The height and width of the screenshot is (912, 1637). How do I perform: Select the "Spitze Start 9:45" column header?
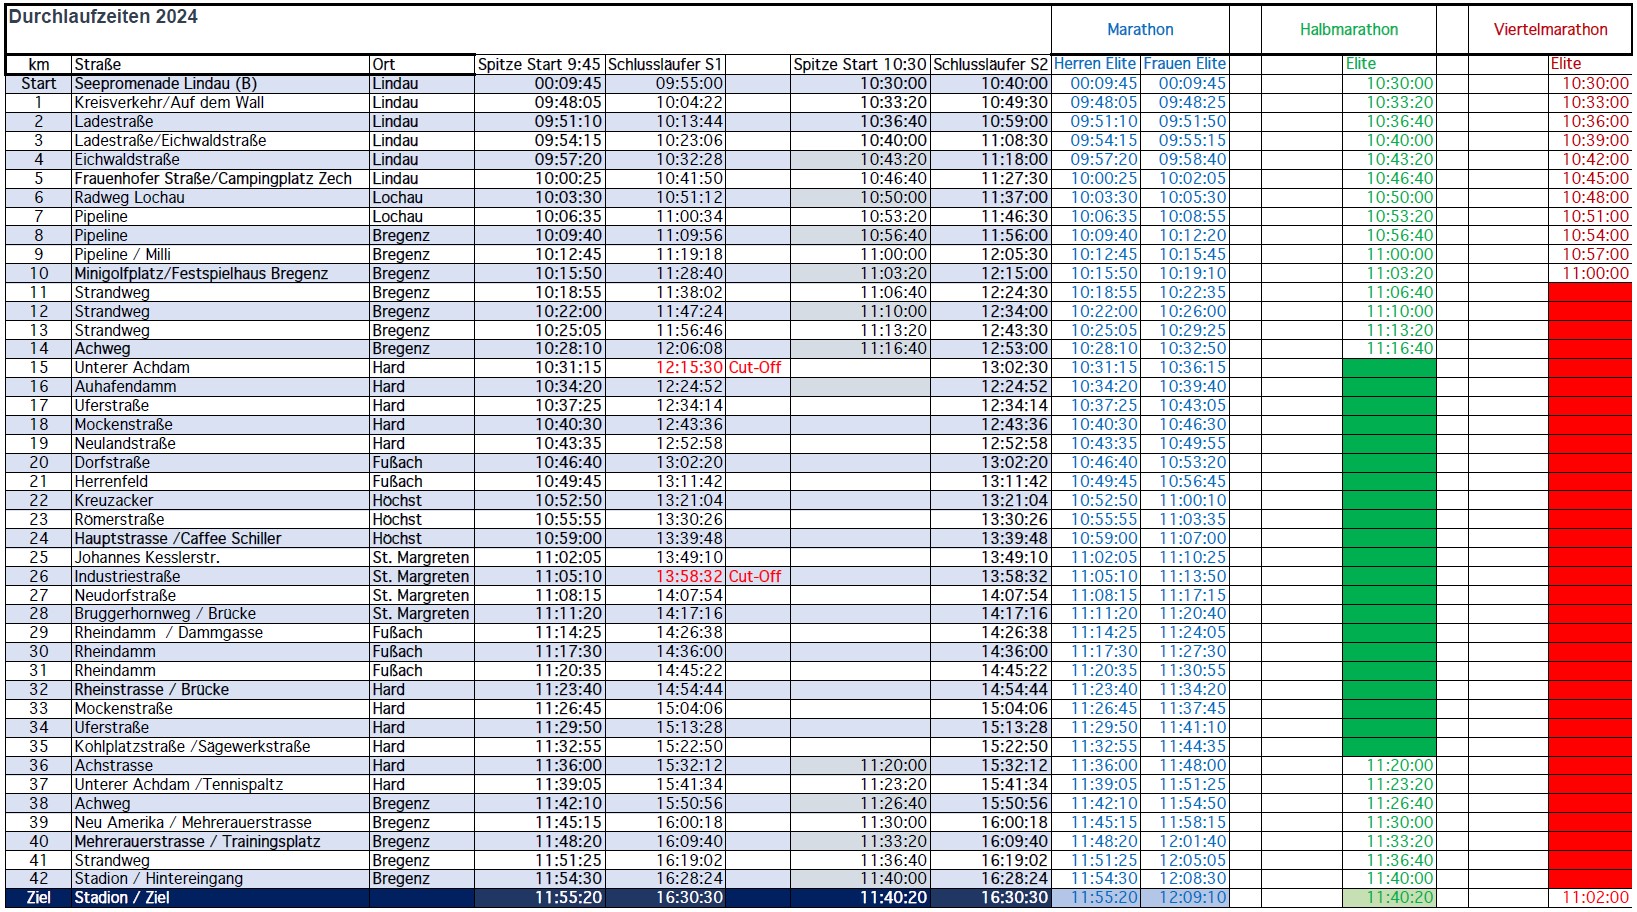tap(539, 64)
